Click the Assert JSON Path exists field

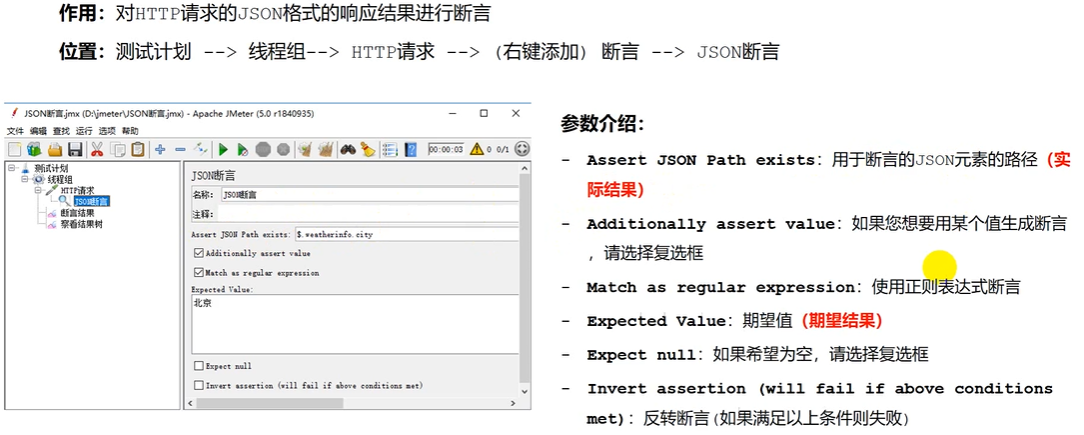click(x=406, y=234)
